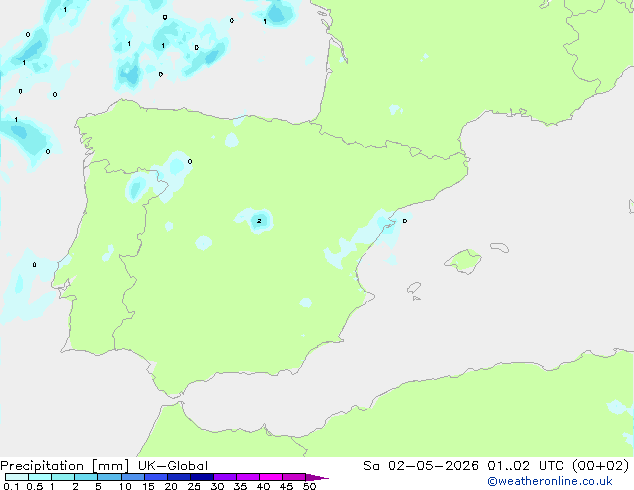Click the '35' legend scale label

click(240, 486)
